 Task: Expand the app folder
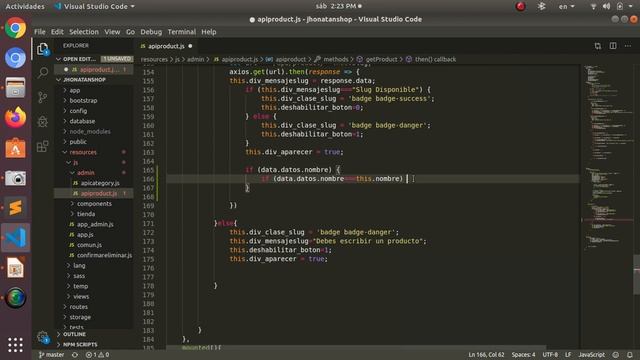pos(74,90)
